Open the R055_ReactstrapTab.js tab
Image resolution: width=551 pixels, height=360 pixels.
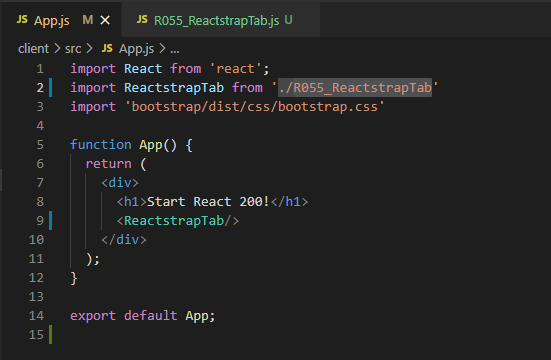pyautogui.click(x=220, y=20)
